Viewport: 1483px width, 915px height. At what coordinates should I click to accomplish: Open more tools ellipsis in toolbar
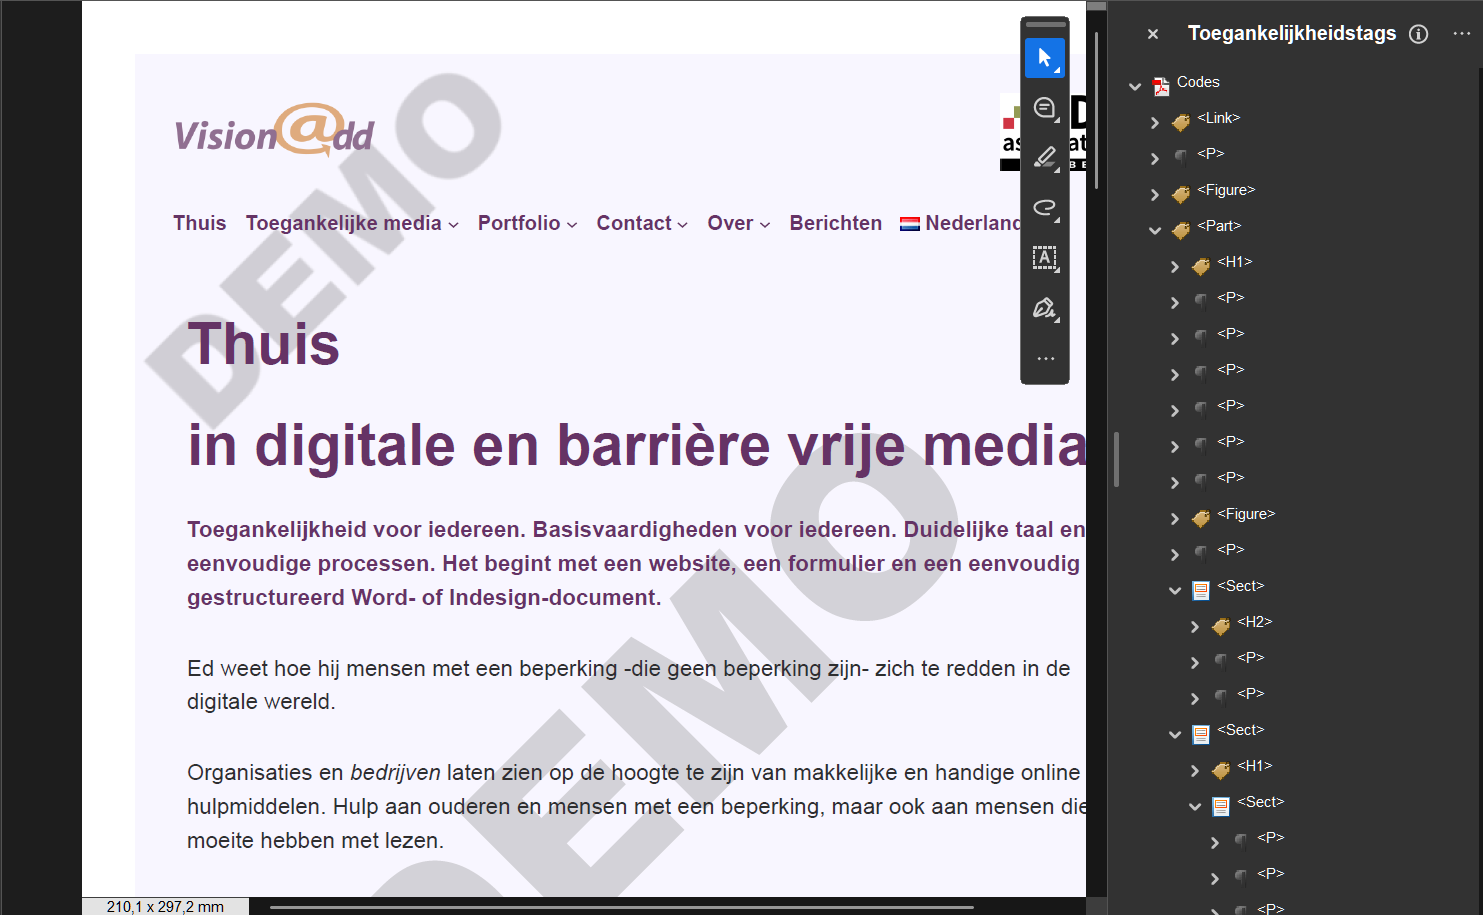(x=1045, y=358)
